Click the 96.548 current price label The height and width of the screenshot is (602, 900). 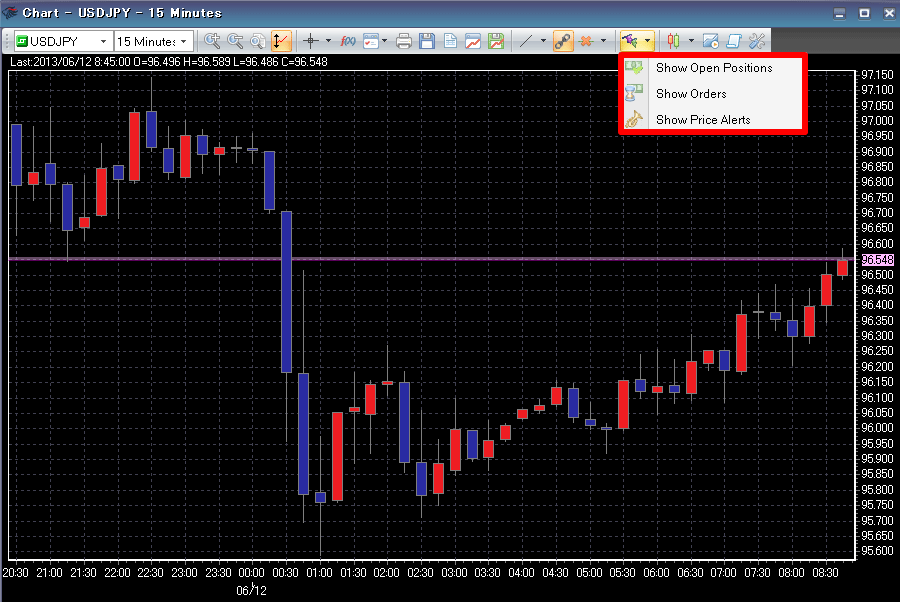[x=878, y=259]
